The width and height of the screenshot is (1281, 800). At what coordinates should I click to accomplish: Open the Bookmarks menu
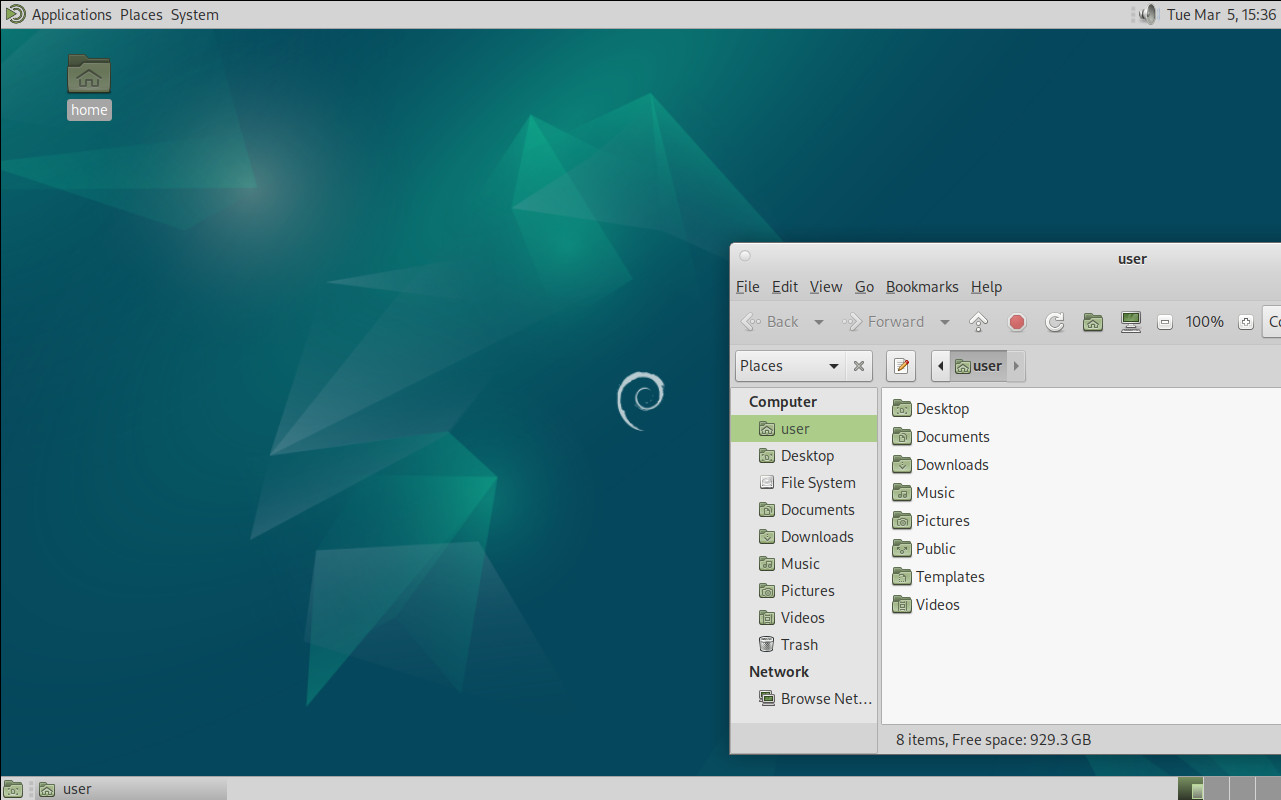pyautogui.click(x=921, y=286)
